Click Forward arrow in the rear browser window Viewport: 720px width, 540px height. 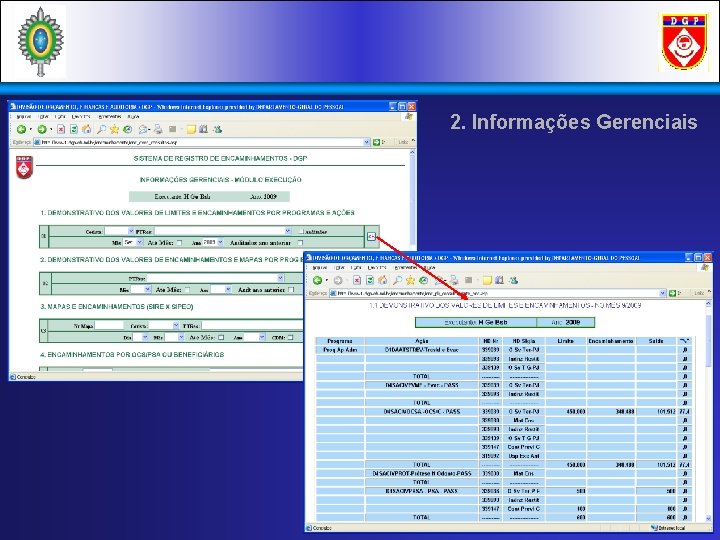coord(42,129)
